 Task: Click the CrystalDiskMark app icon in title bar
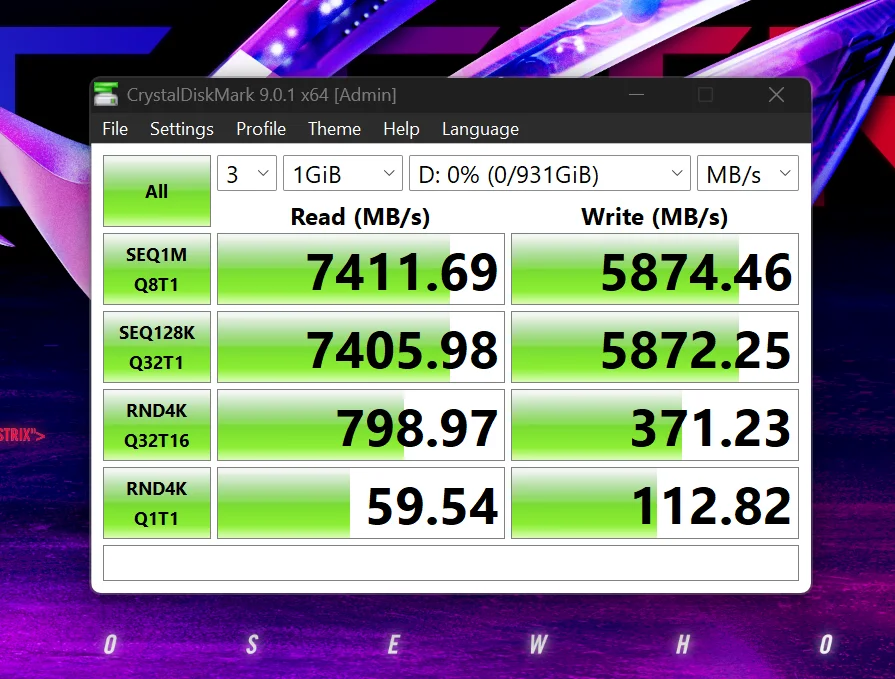106,94
